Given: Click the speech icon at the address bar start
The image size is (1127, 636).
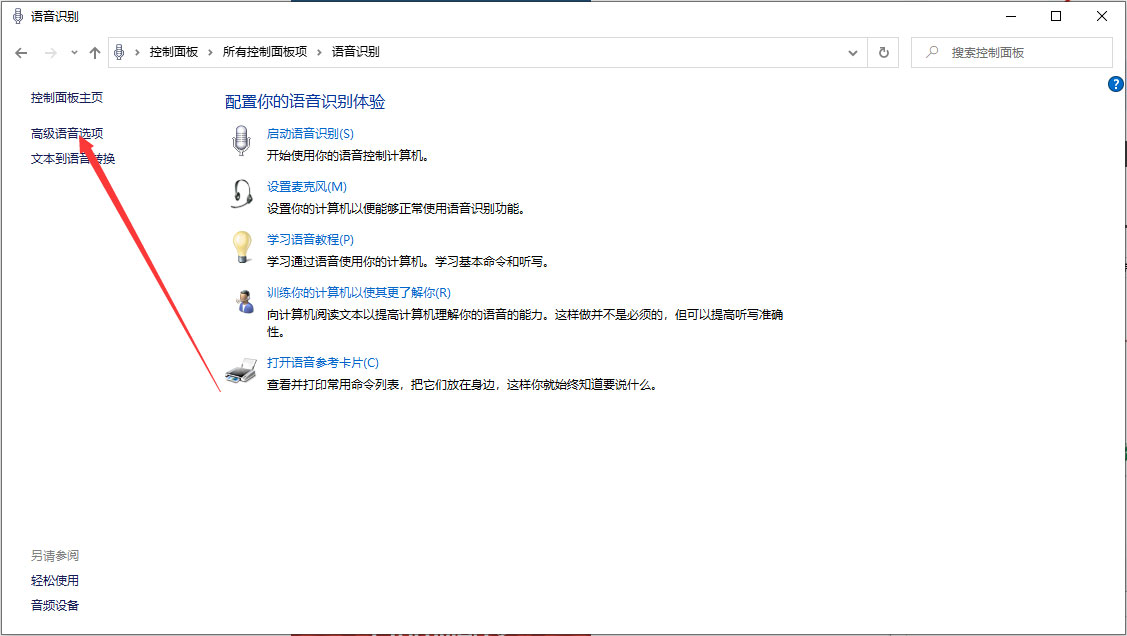Looking at the screenshot, I should (118, 52).
